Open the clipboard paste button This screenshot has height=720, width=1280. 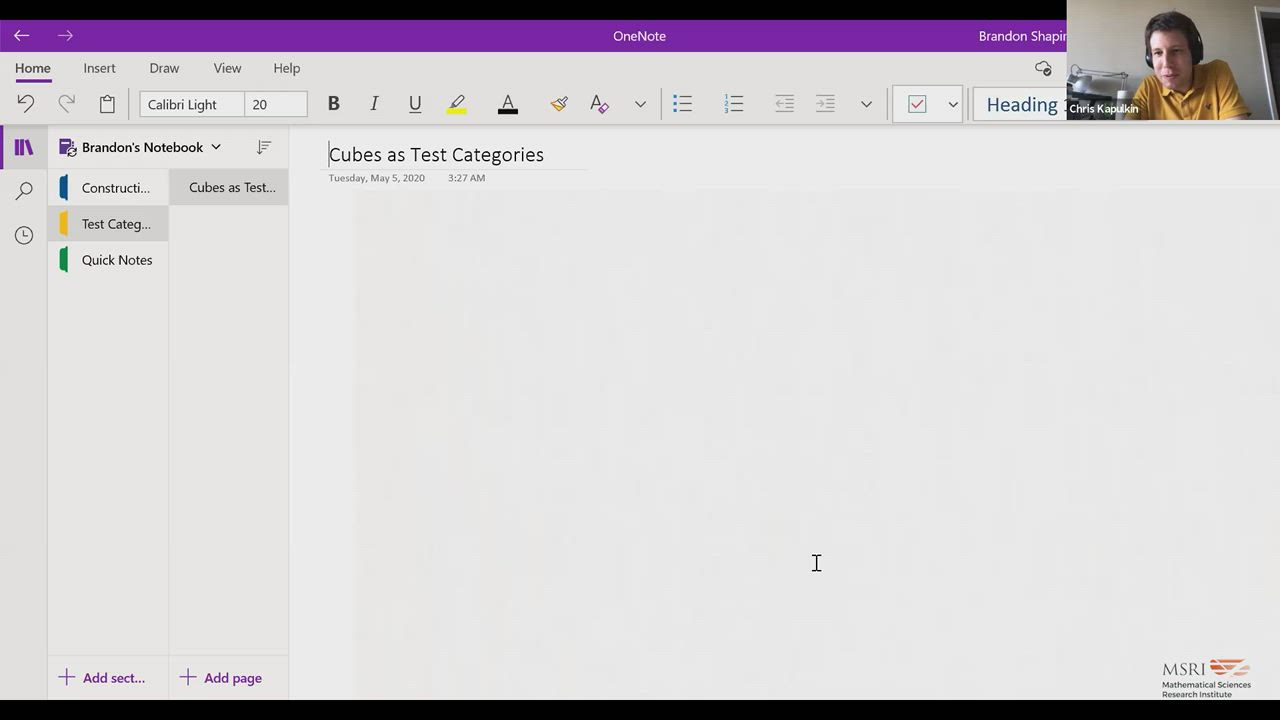[x=107, y=104]
